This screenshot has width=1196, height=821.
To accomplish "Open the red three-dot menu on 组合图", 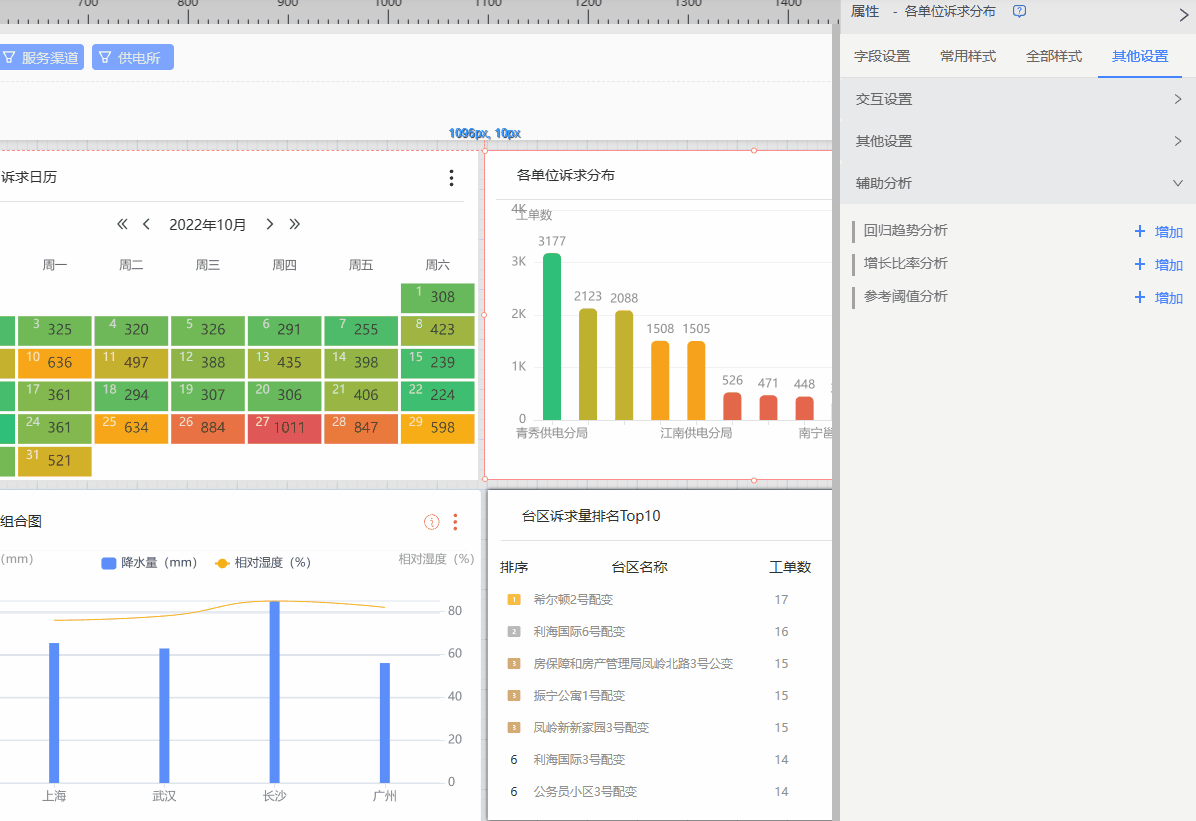I will coord(455,522).
